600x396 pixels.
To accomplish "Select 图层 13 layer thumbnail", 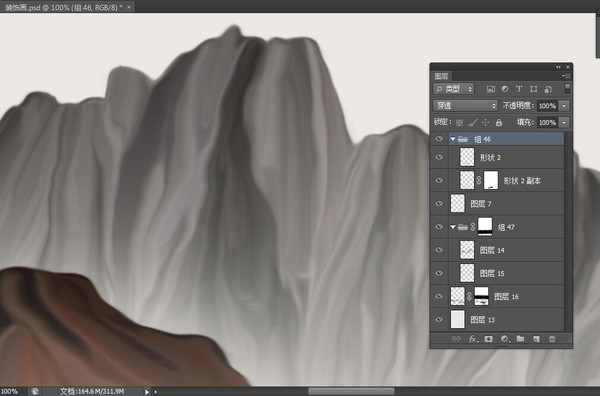I will (x=458, y=319).
